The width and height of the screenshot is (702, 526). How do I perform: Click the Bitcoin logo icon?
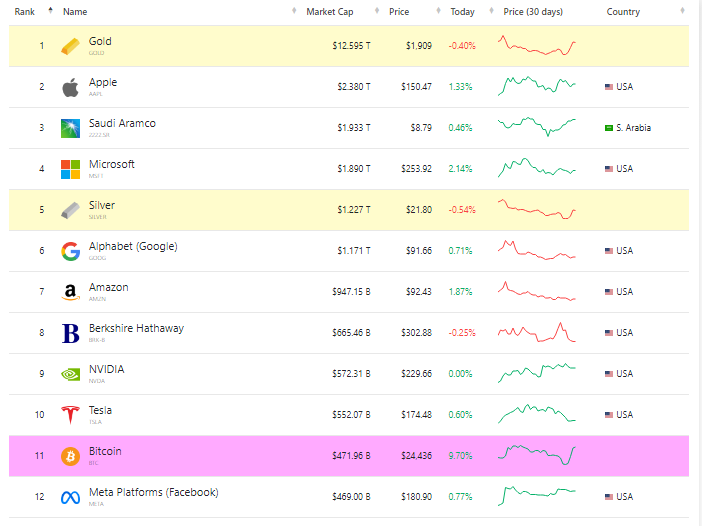click(x=70, y=456)
